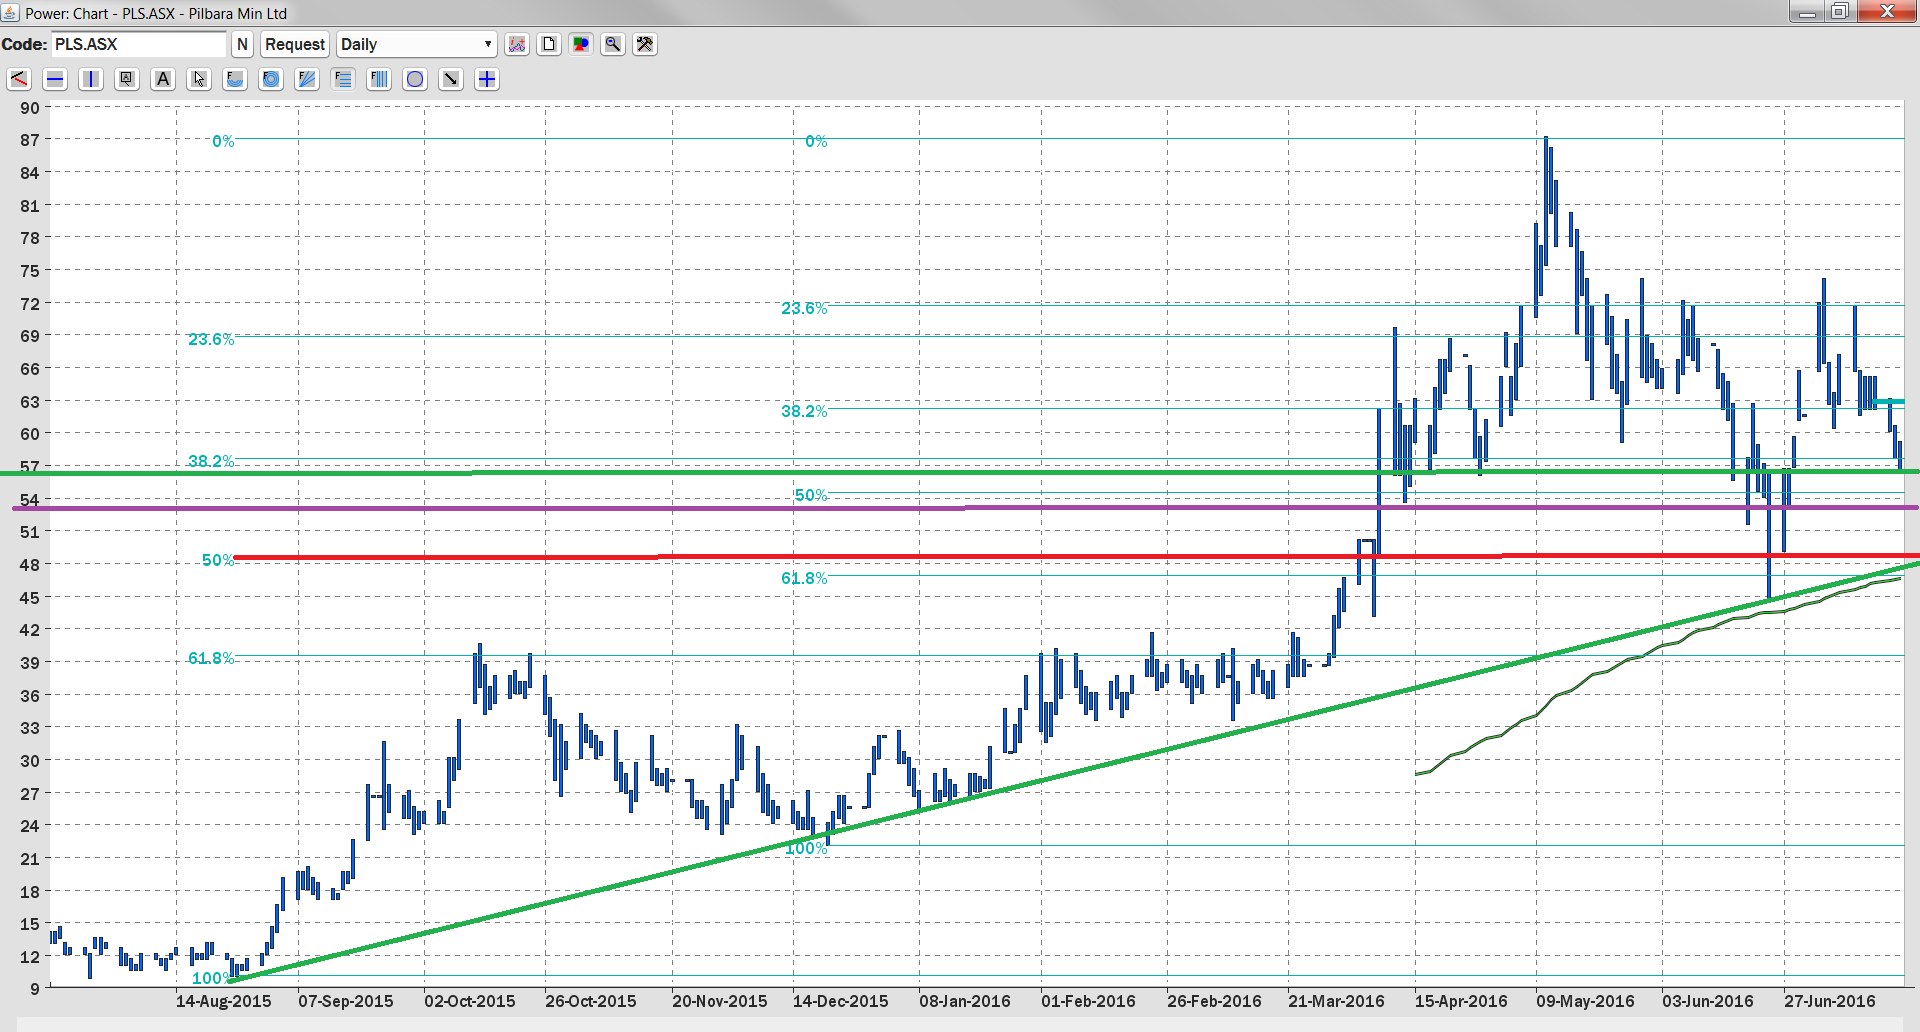Open the colored shapes settings icon
Image resolution: width=1920 pixels, height=1032 pixels.
[581, 44]
